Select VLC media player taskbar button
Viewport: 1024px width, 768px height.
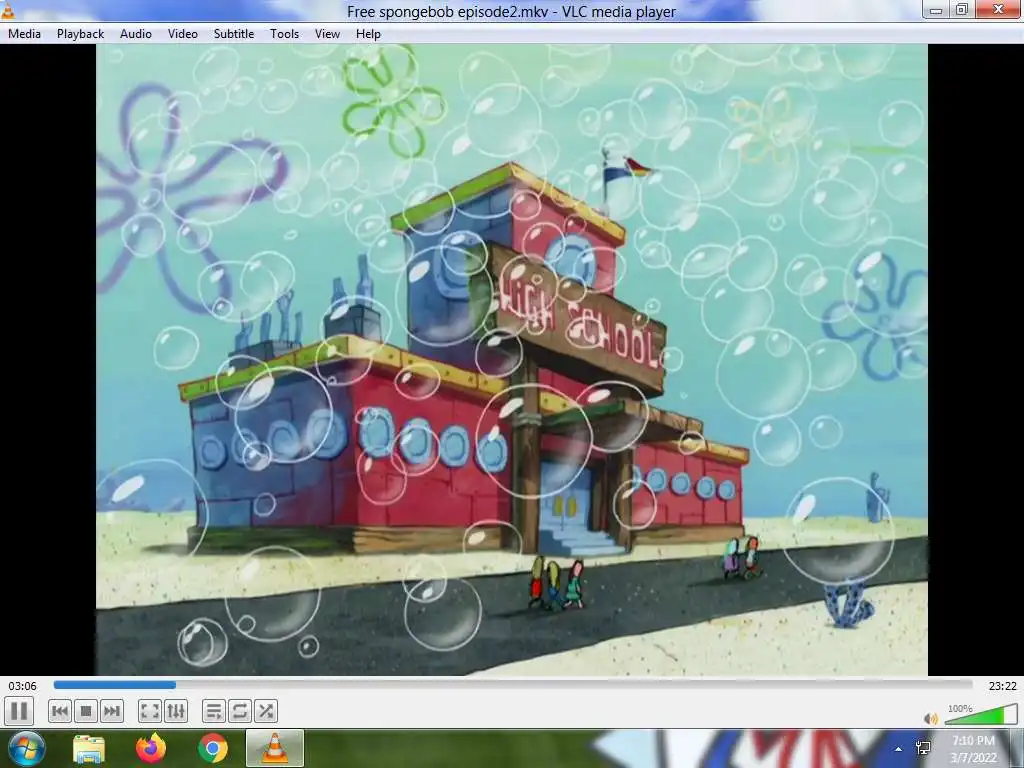tap(275, 748)
